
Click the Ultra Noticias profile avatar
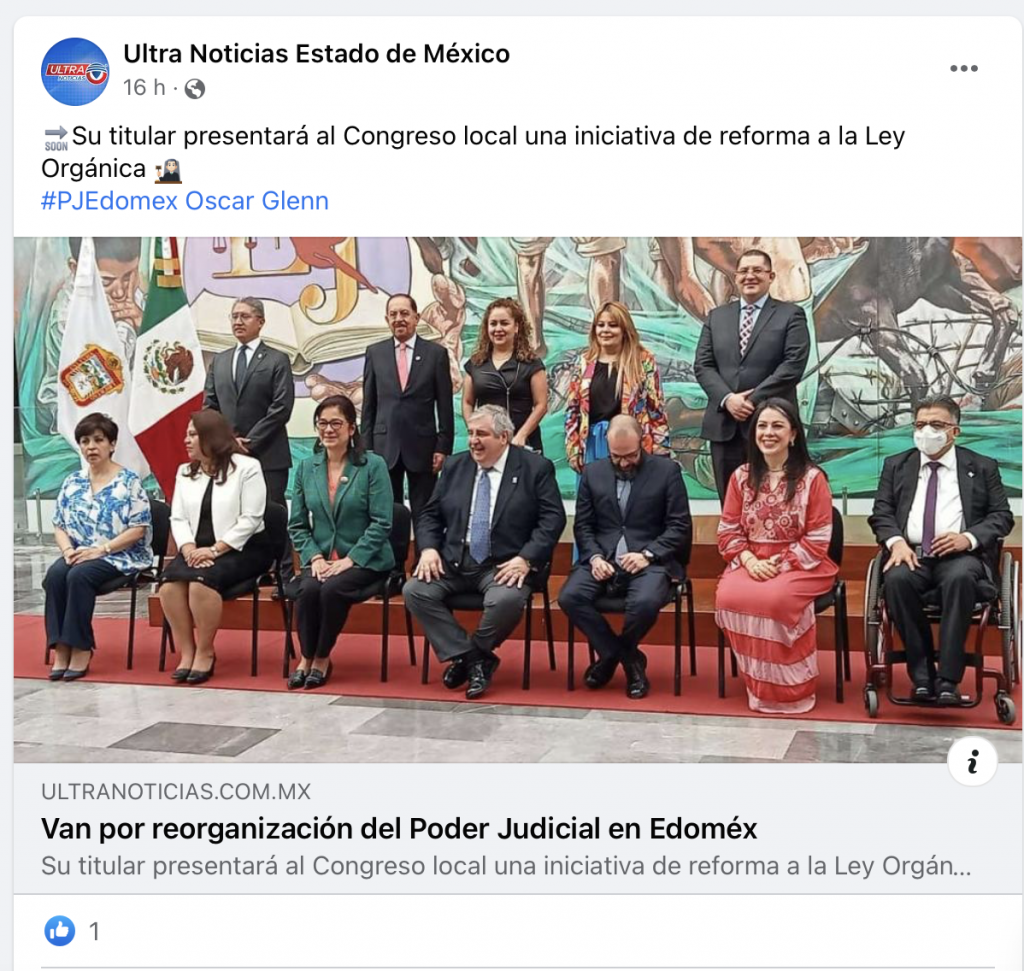[75, 72]
